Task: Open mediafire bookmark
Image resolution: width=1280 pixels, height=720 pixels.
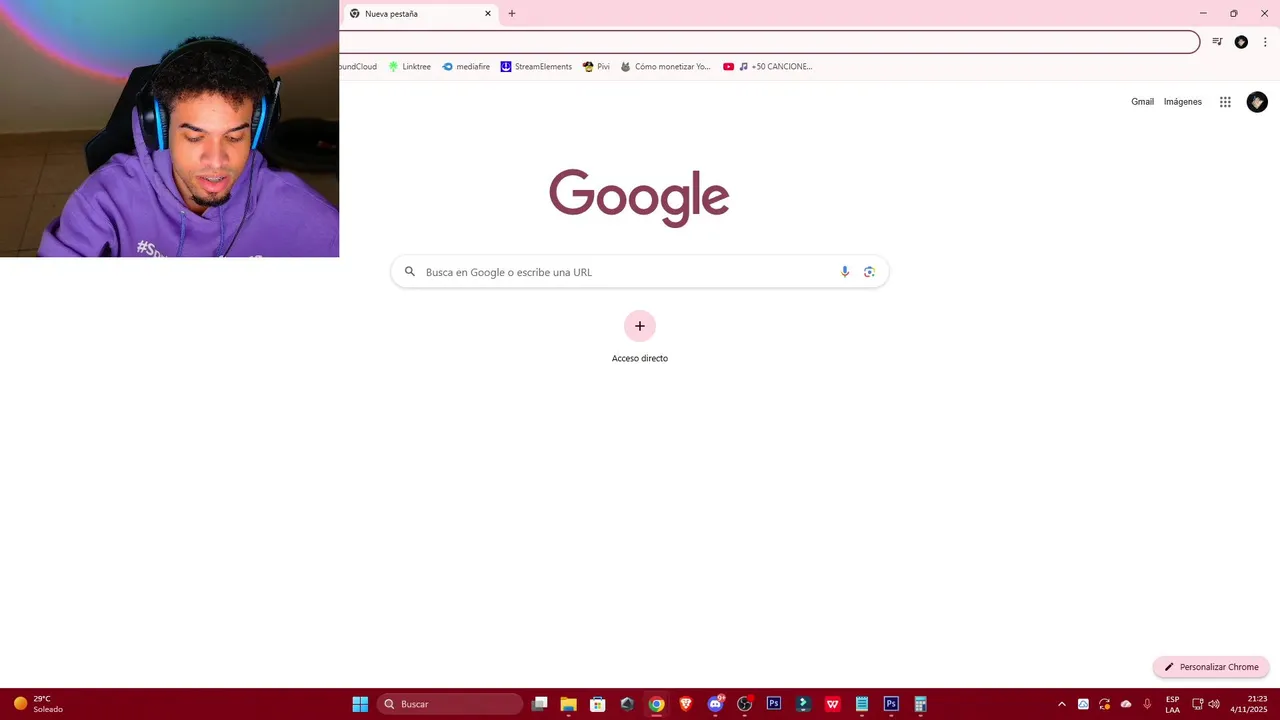Action: (x=466, y=67)
